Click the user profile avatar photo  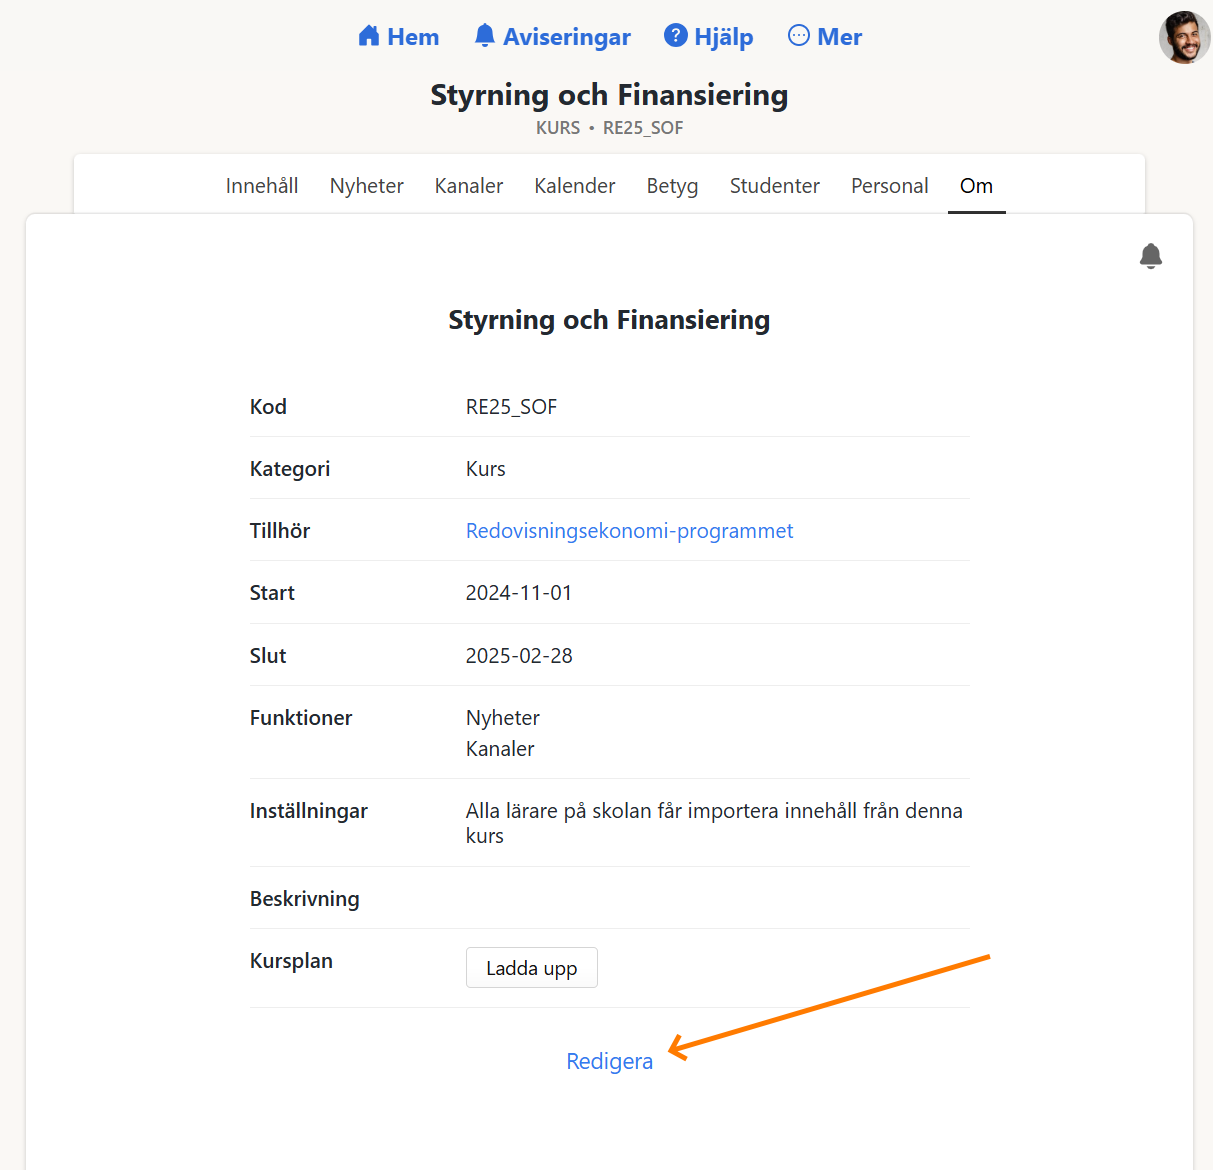pos(1184,38)
